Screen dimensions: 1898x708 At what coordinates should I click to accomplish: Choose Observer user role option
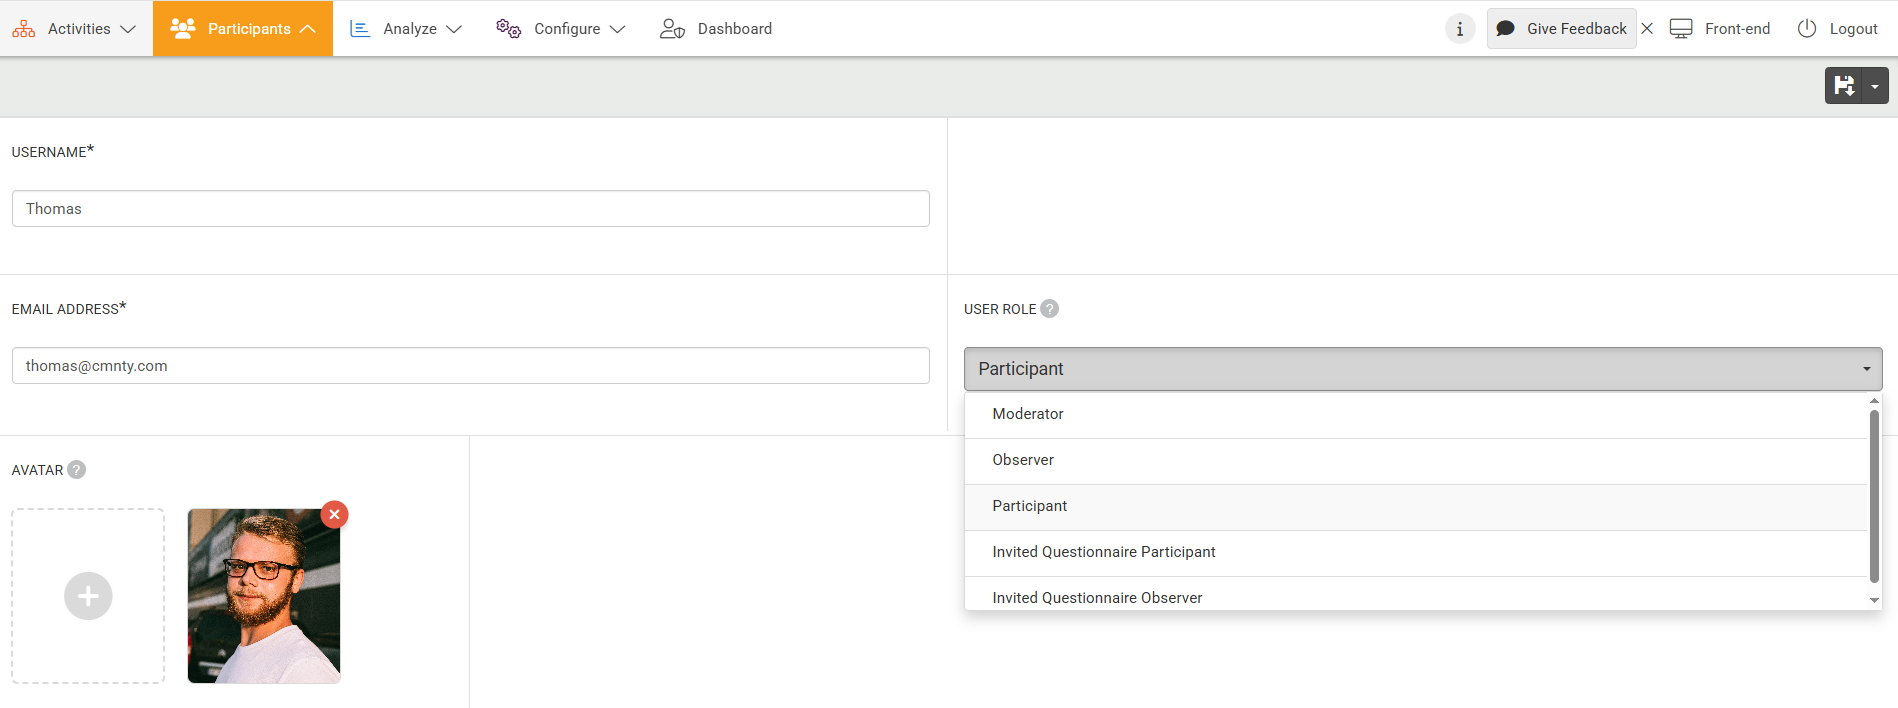tap(1022, 460)
